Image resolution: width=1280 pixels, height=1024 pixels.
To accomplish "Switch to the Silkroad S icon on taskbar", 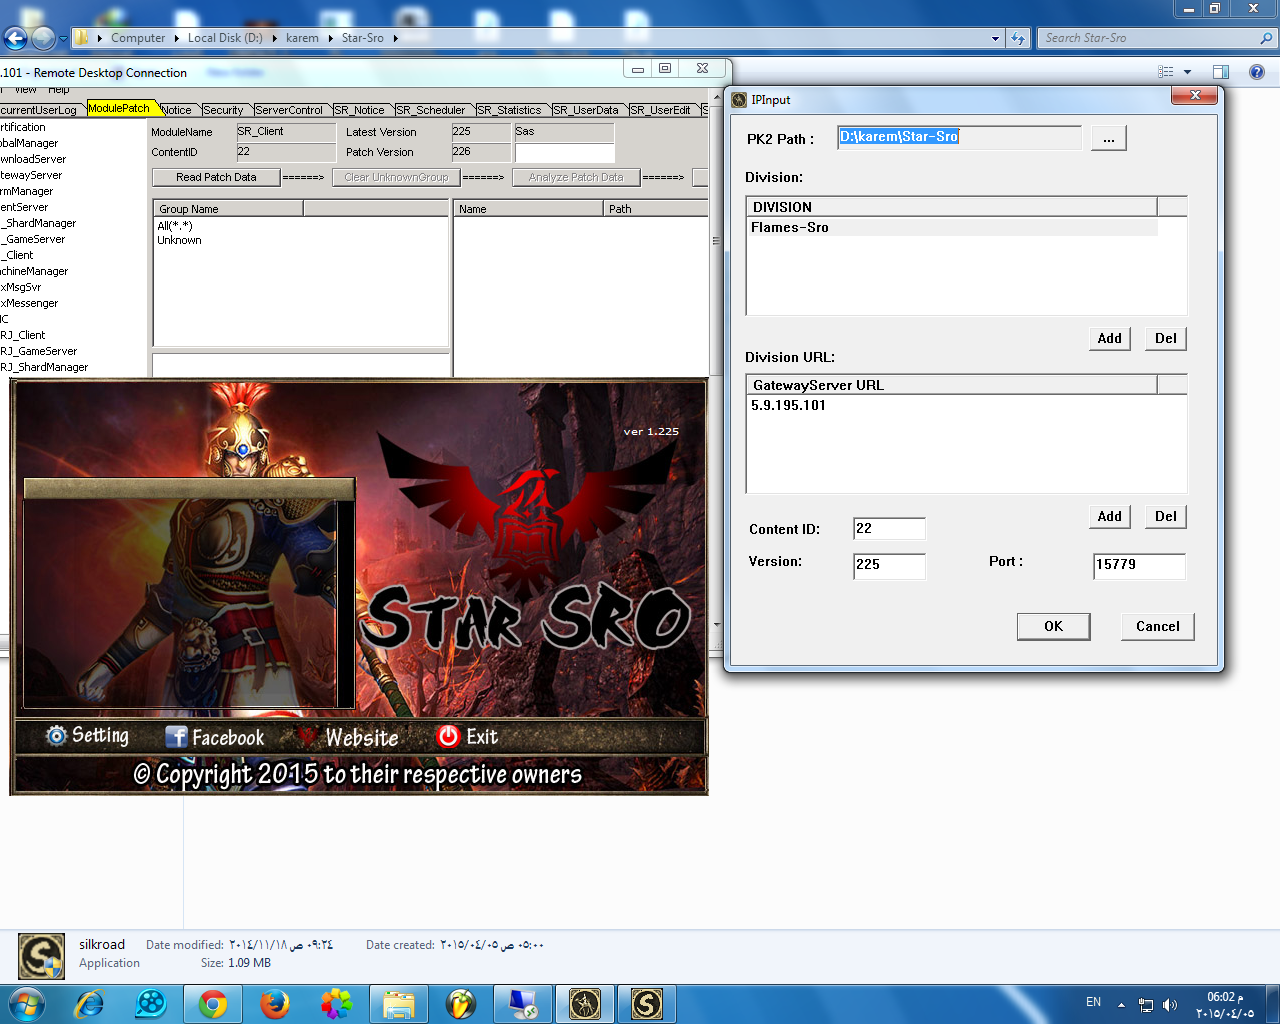I will [x=647, y=1003].
